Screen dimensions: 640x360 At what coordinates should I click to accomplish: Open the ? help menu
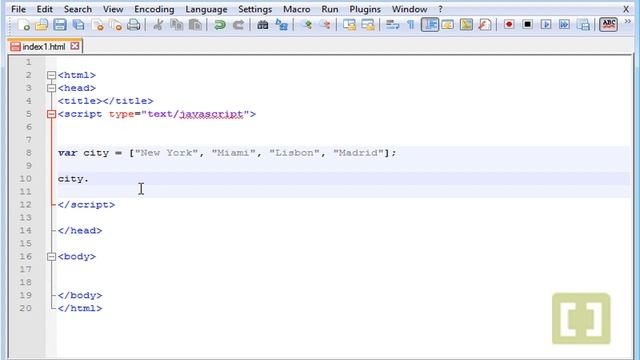point(440,9)
